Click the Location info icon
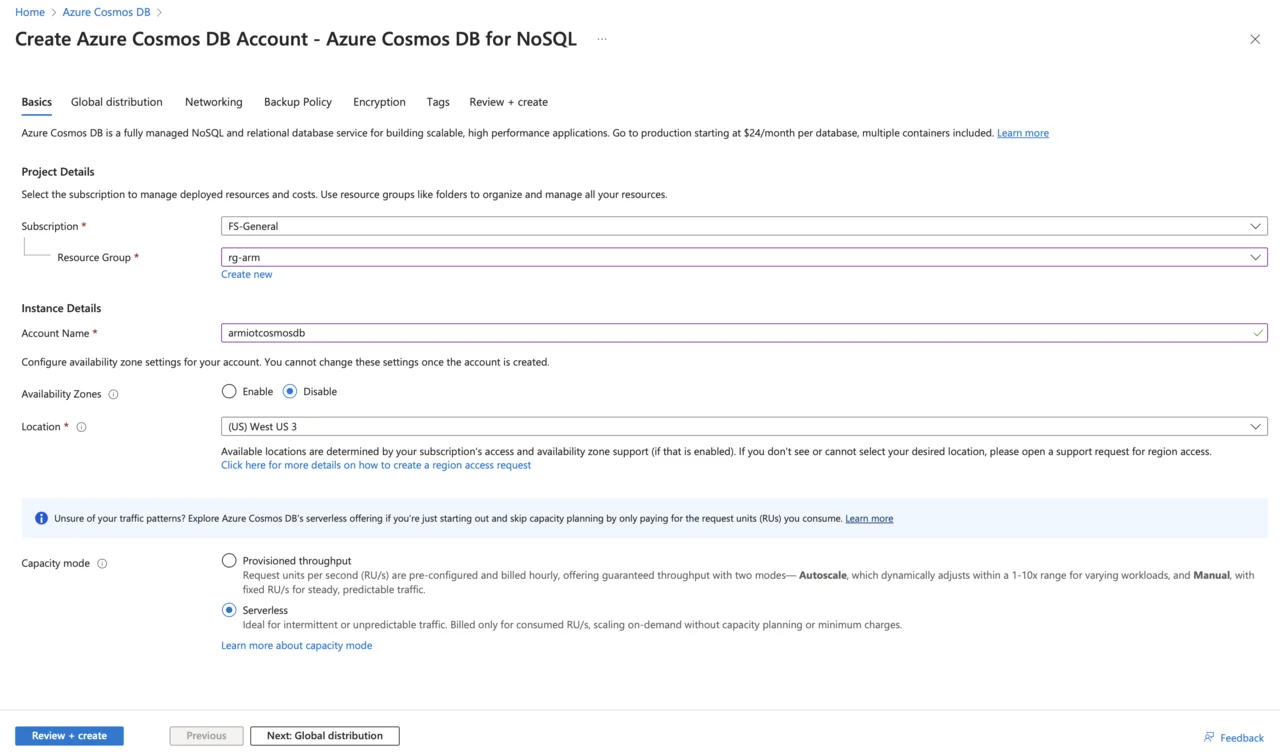This screenshot has height=752, width=1280. (x=82, y=427)
